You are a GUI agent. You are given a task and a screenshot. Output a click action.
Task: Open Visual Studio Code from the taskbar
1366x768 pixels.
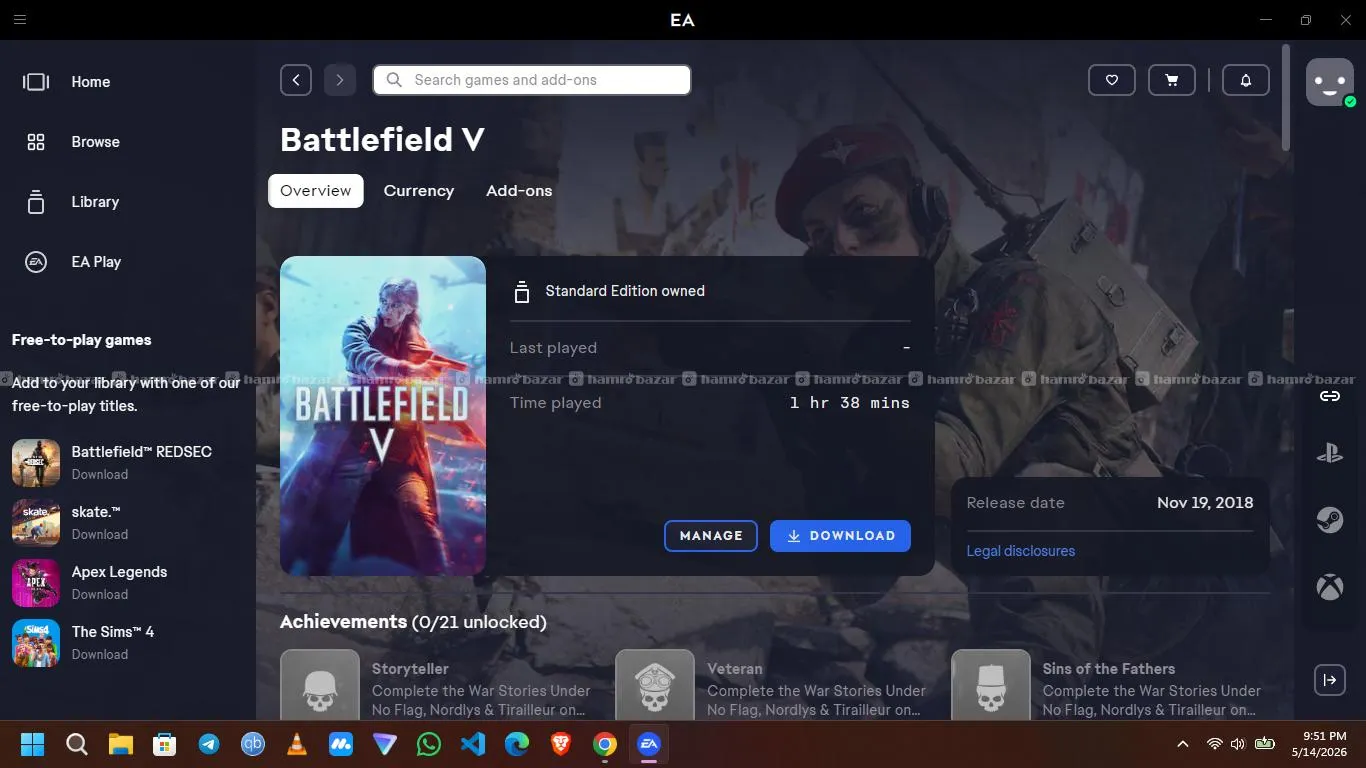(473, 744)
